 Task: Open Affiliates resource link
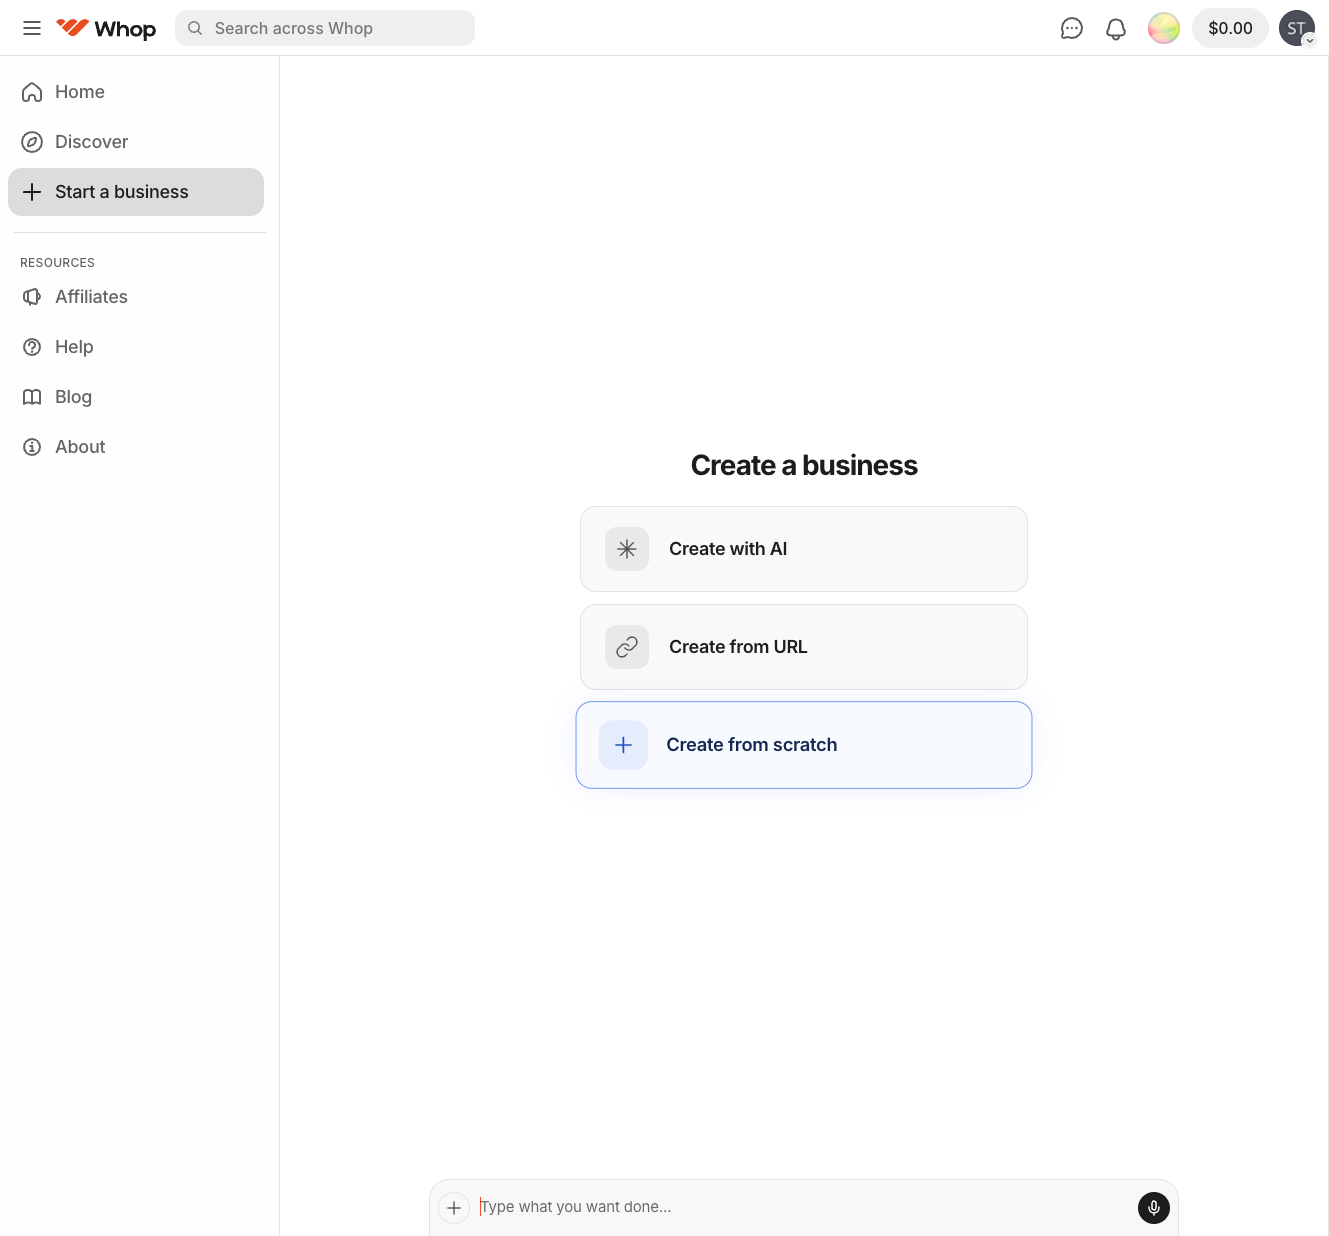pos(136,297)
